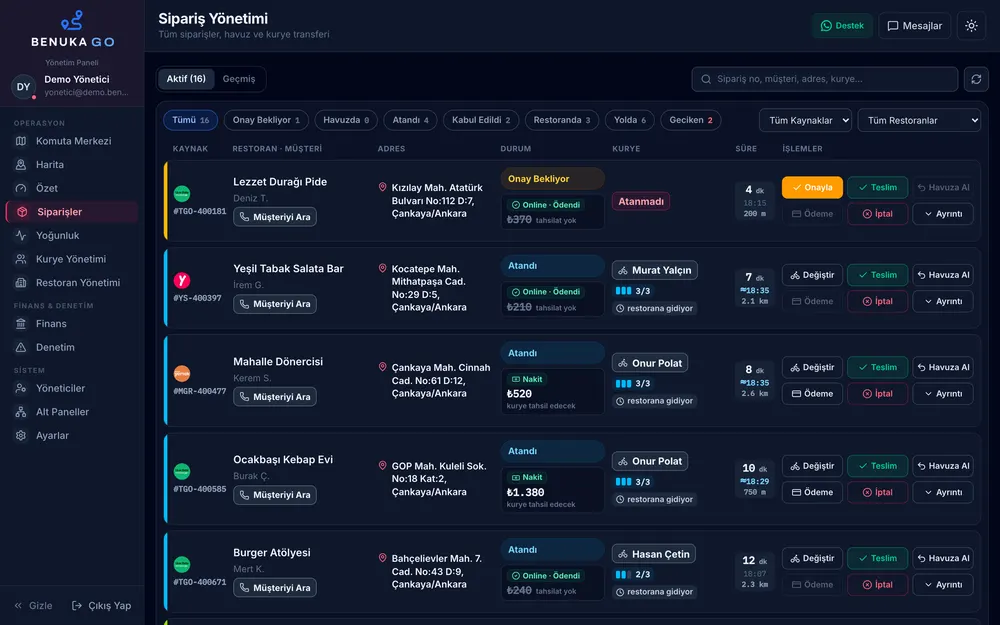Click the Onay Bekliyor status badge
The height and width of the screenshot is (625, 1000).
(552, 179)
